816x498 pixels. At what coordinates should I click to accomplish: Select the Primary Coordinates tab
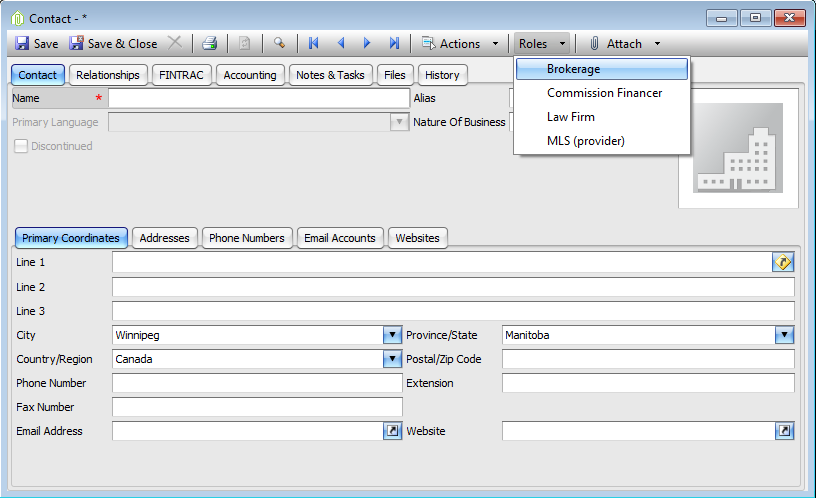71,238
